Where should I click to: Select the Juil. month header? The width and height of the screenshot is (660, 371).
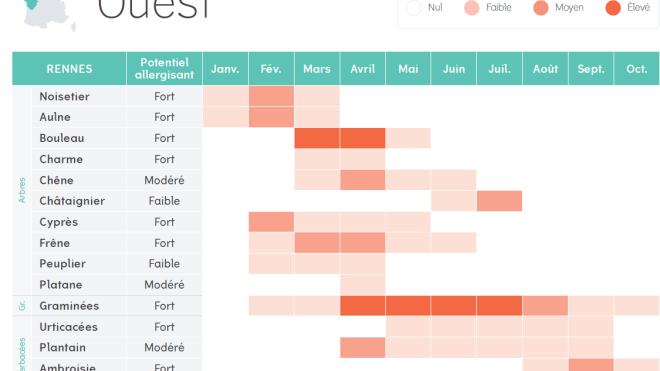tap(499, 69)
